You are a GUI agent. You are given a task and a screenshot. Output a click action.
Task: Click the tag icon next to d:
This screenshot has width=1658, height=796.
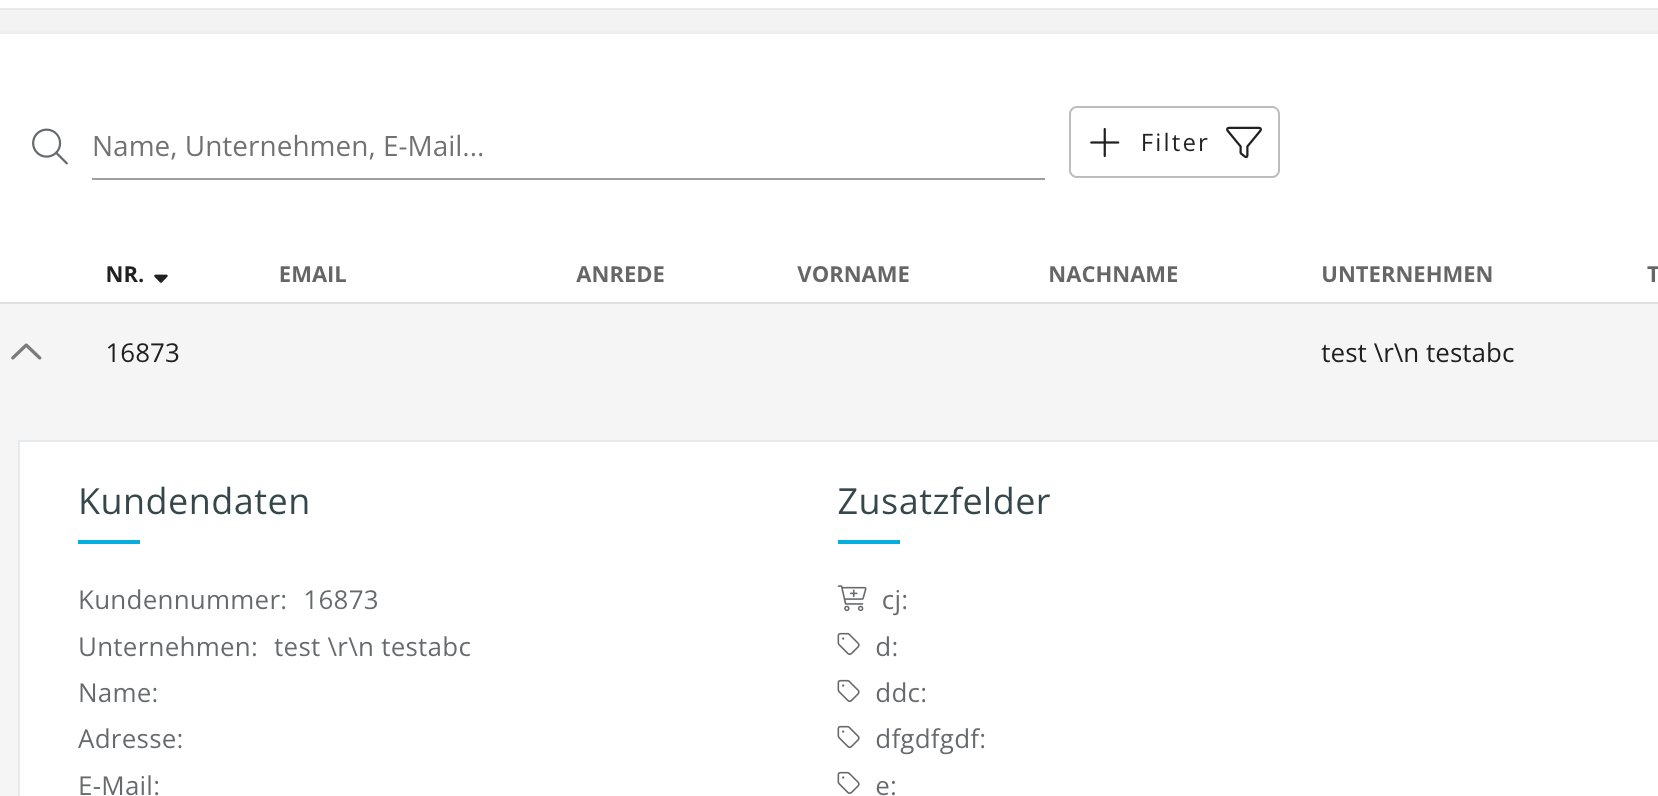pos(849,644)
